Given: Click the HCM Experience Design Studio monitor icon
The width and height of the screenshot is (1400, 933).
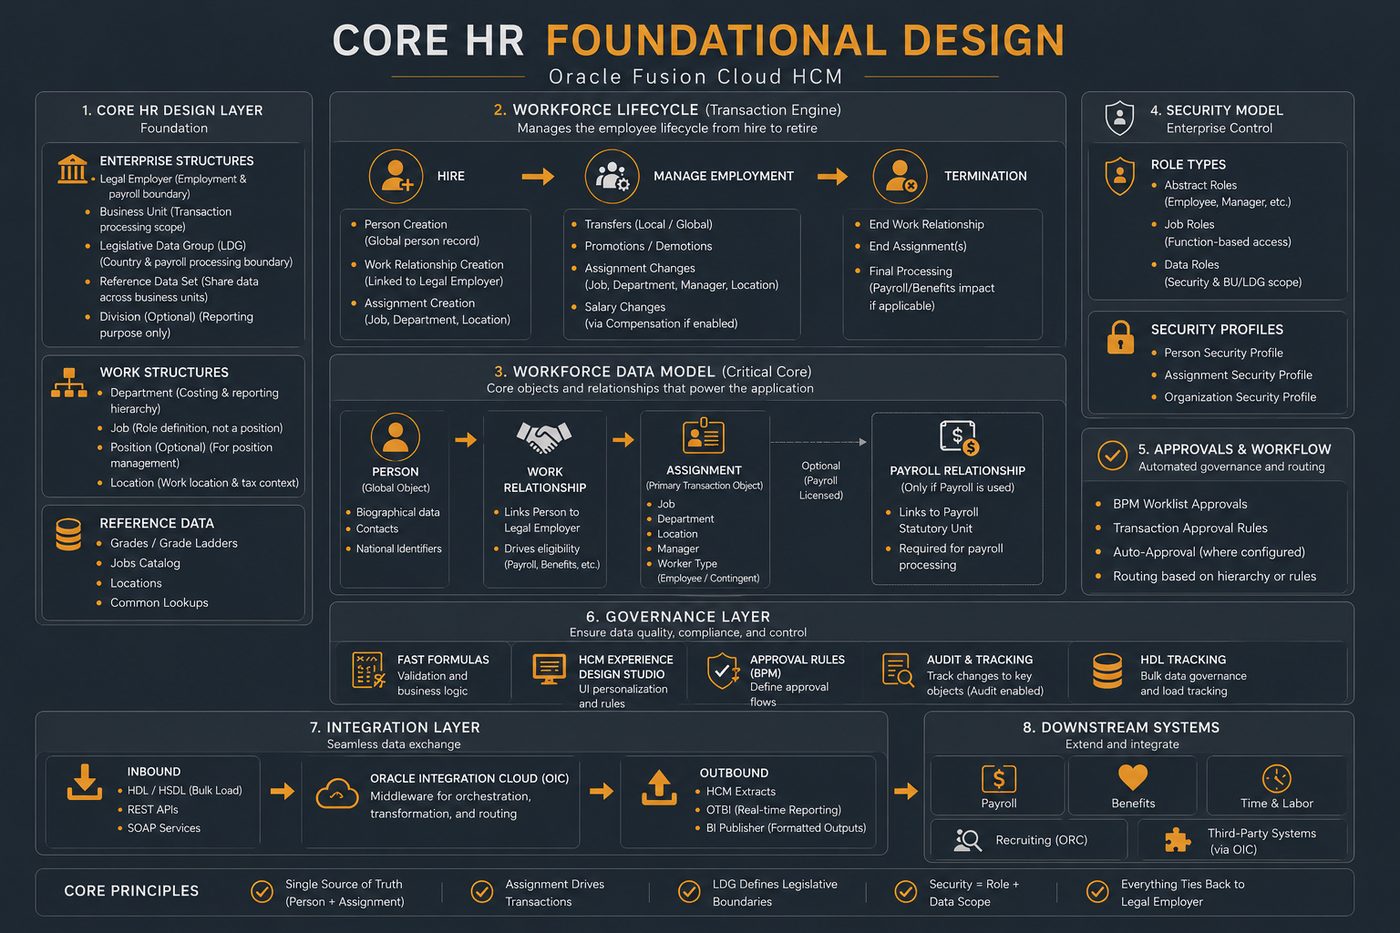Looking at the screenshot, I should (549, 669).
